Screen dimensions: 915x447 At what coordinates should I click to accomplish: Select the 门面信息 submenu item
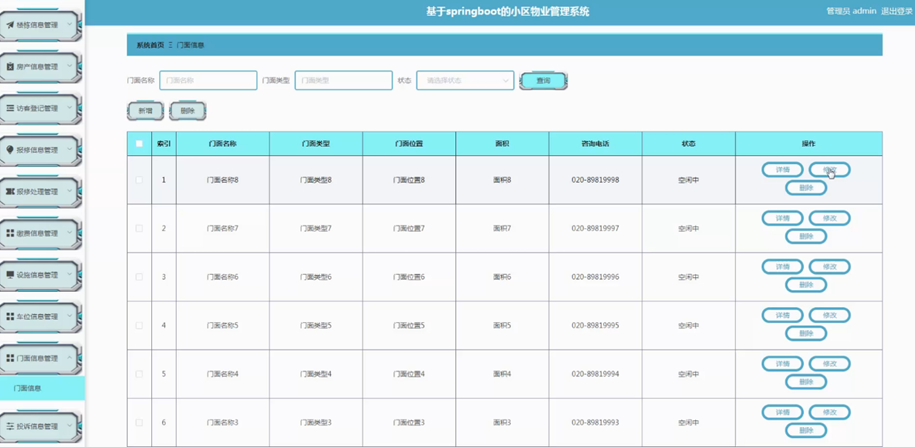42,388
